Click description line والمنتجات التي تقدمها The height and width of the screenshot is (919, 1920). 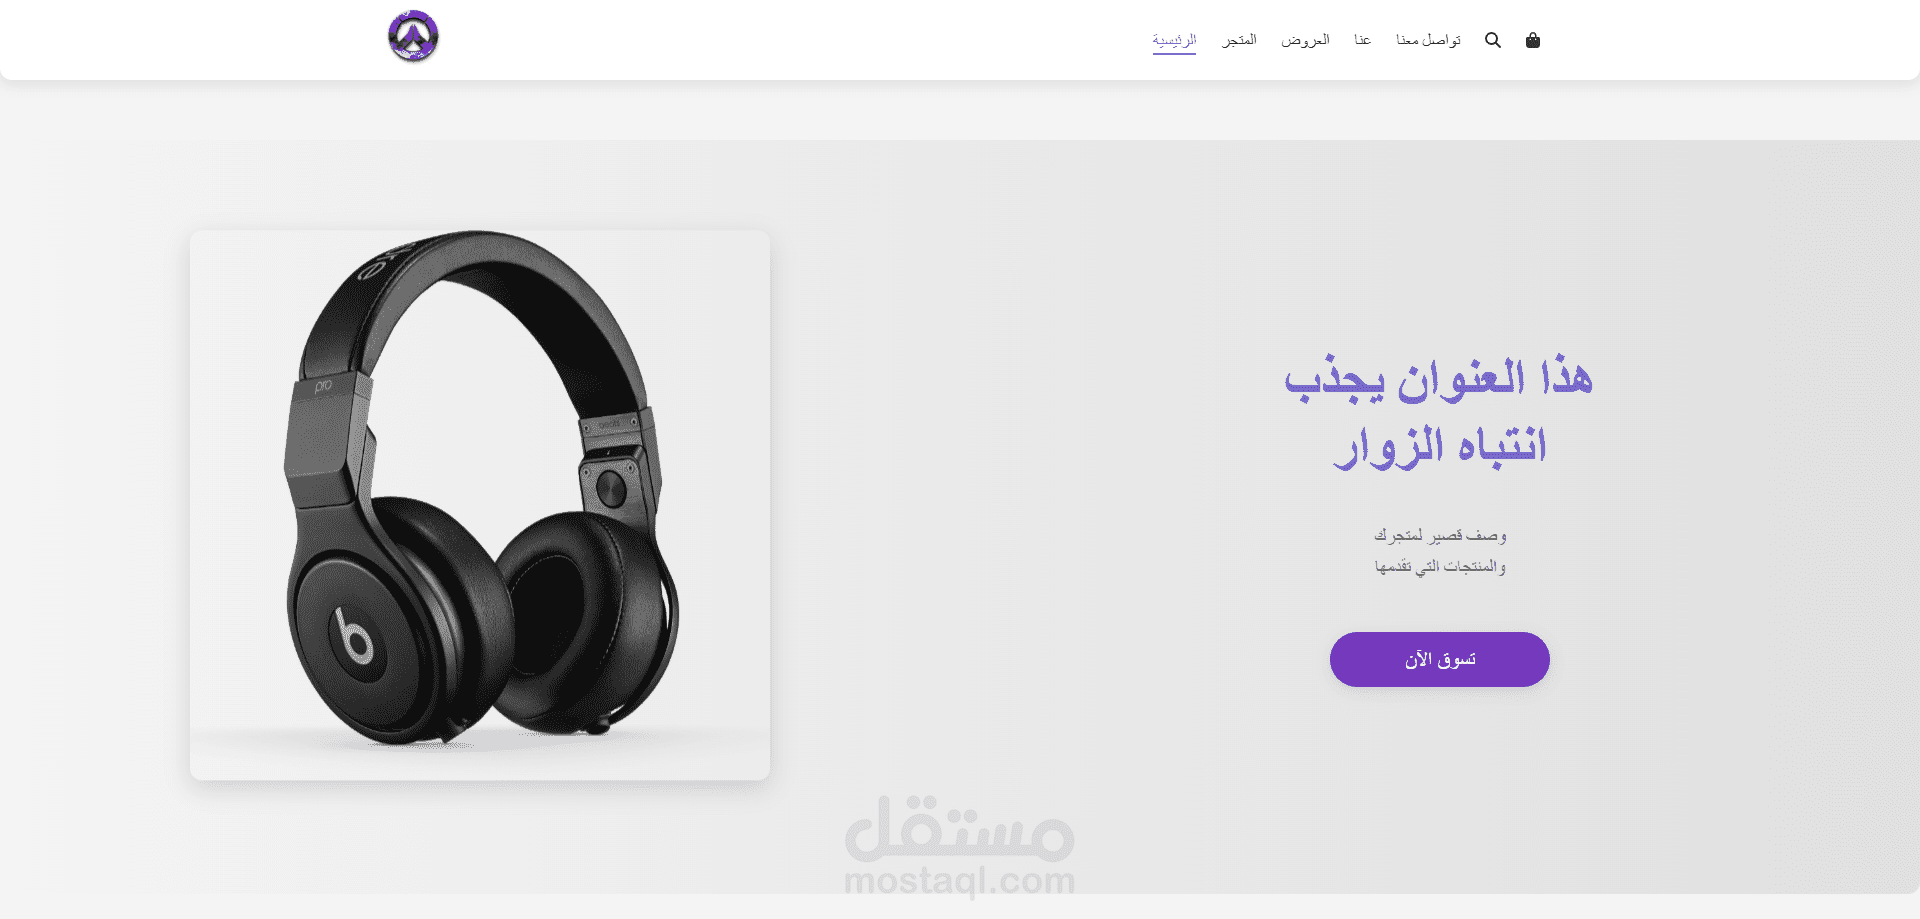pos(1440,567)
